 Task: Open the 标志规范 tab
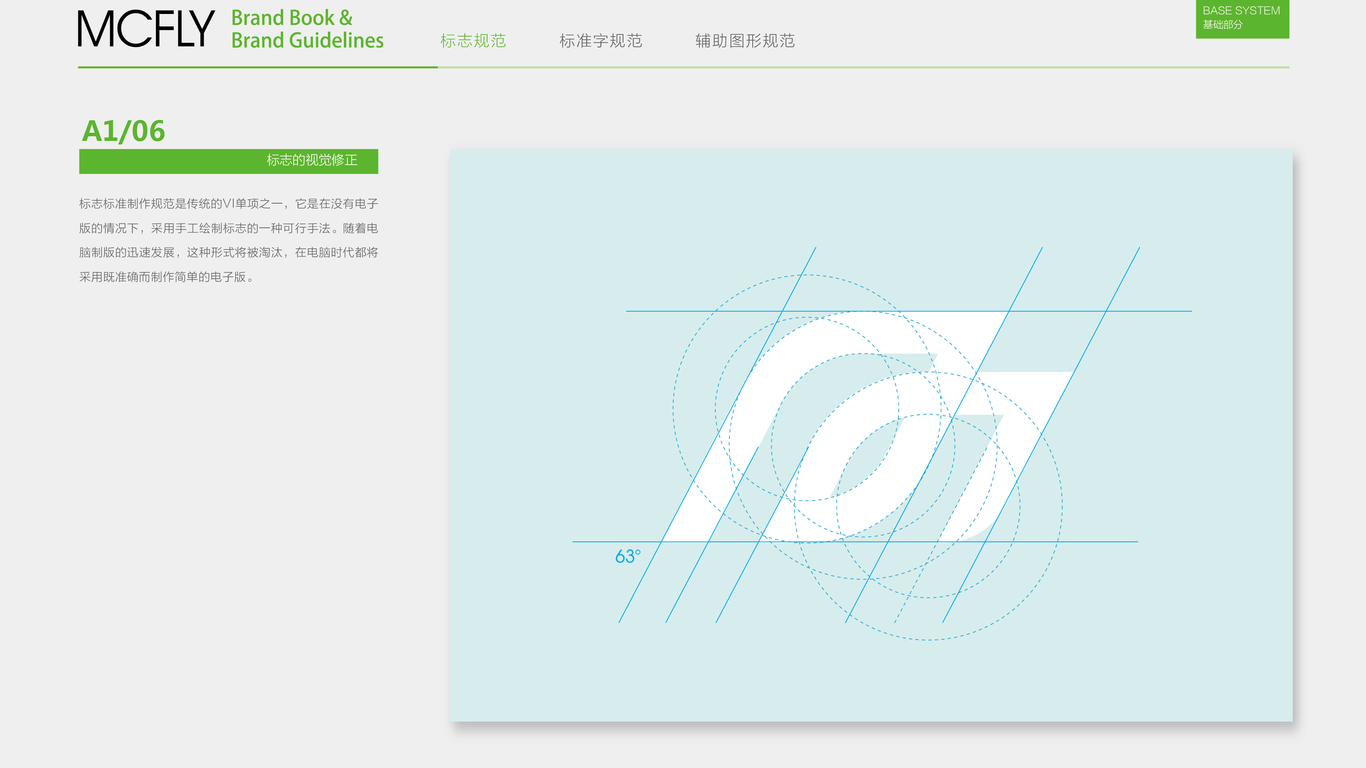[473, 41]
